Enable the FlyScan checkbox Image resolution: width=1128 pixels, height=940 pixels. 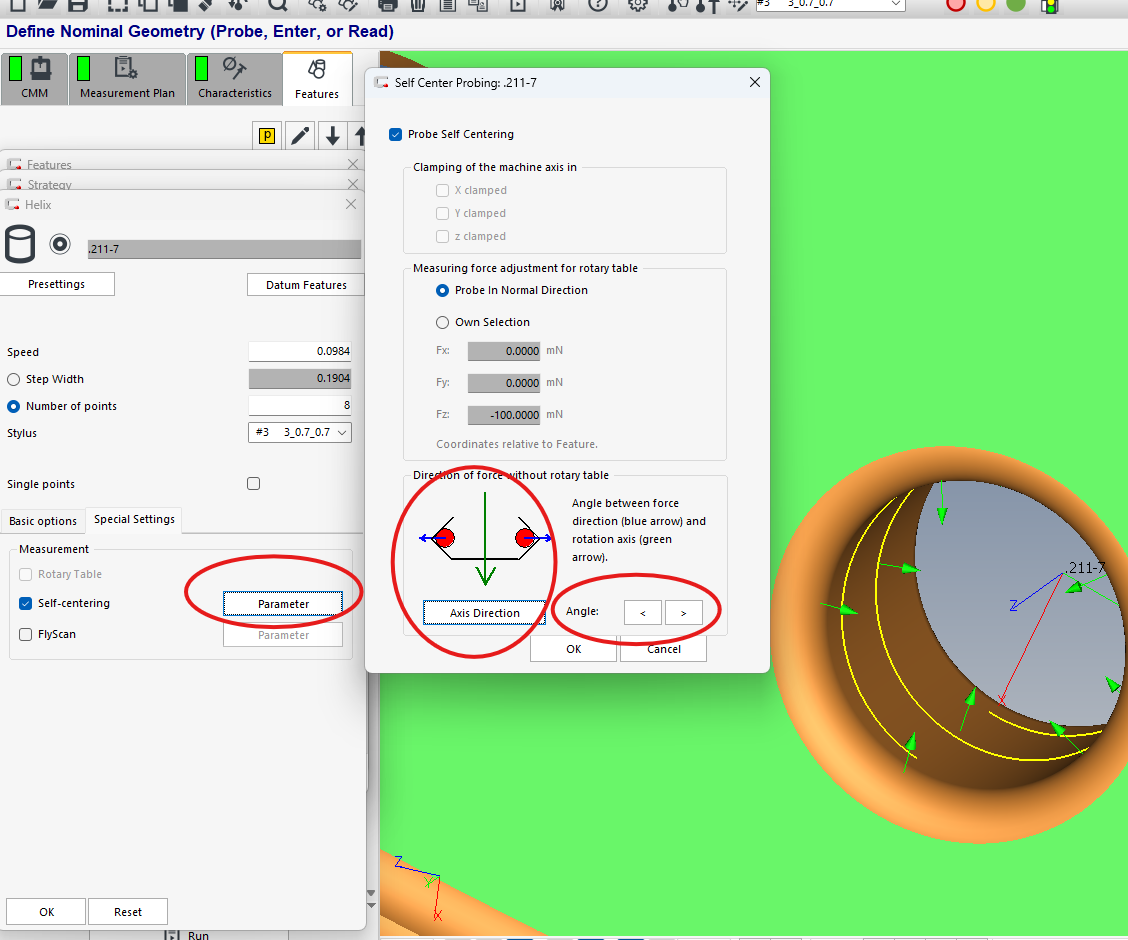26,634
